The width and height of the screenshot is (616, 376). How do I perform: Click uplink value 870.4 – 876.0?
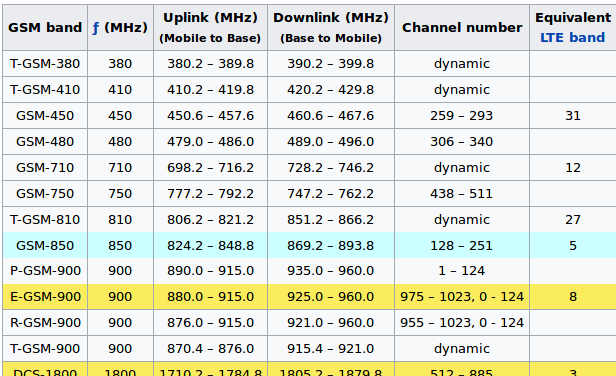coord(210,348)
